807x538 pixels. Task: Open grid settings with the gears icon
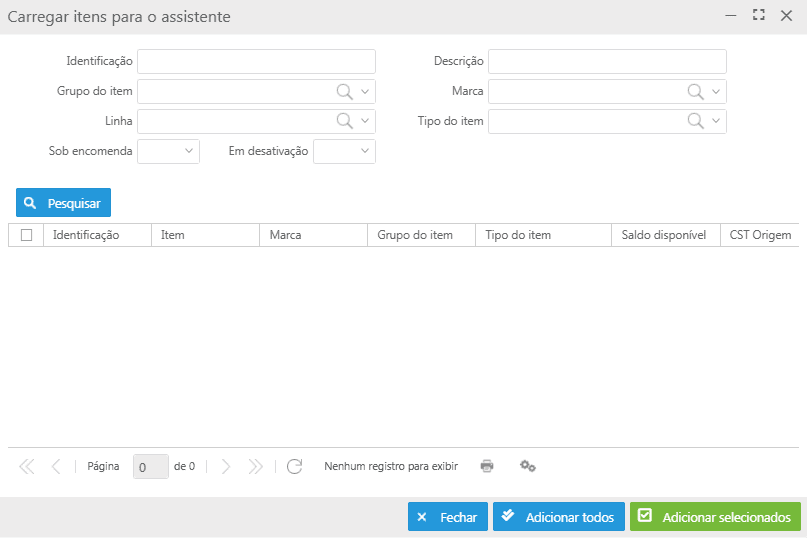tap(528, 466)
